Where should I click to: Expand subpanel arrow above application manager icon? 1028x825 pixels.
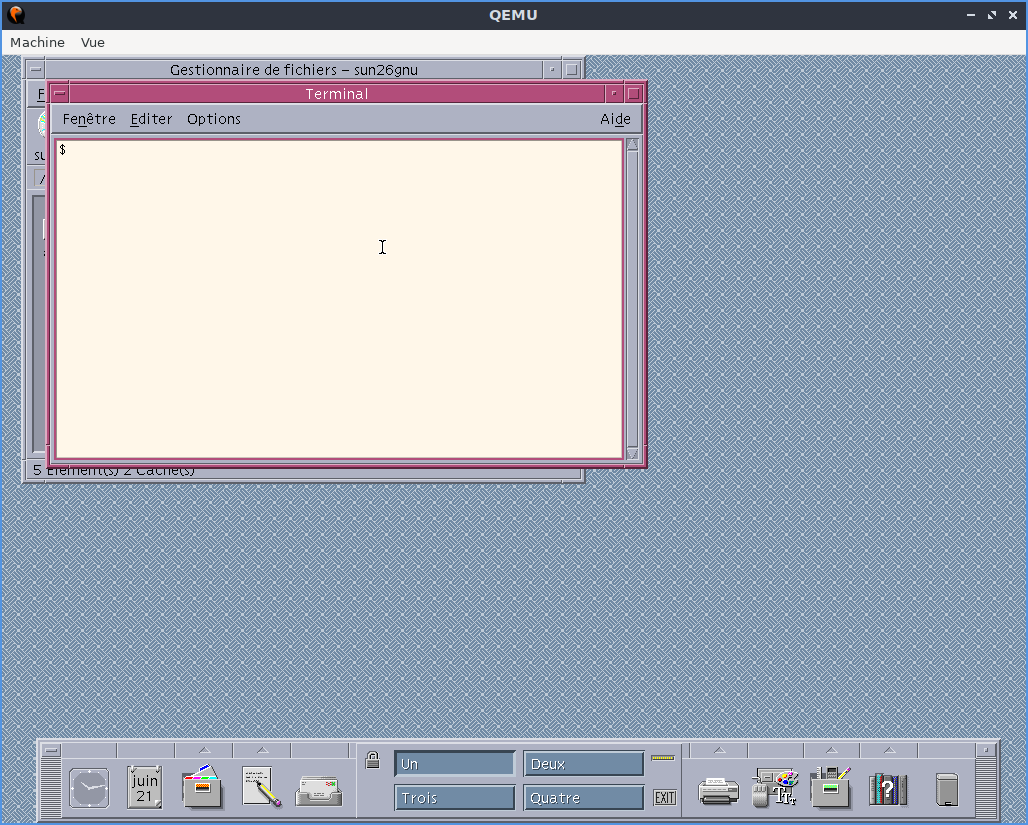(x=831, y=750)
